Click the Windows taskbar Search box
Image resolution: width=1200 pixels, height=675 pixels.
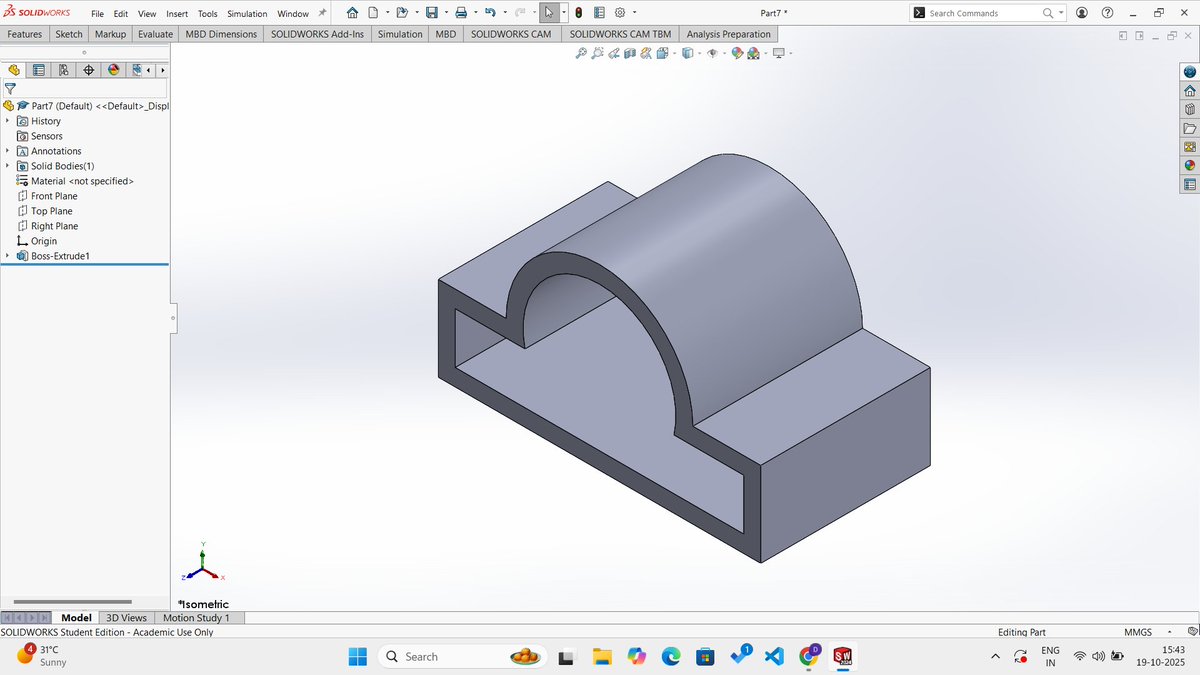(462, 656)
